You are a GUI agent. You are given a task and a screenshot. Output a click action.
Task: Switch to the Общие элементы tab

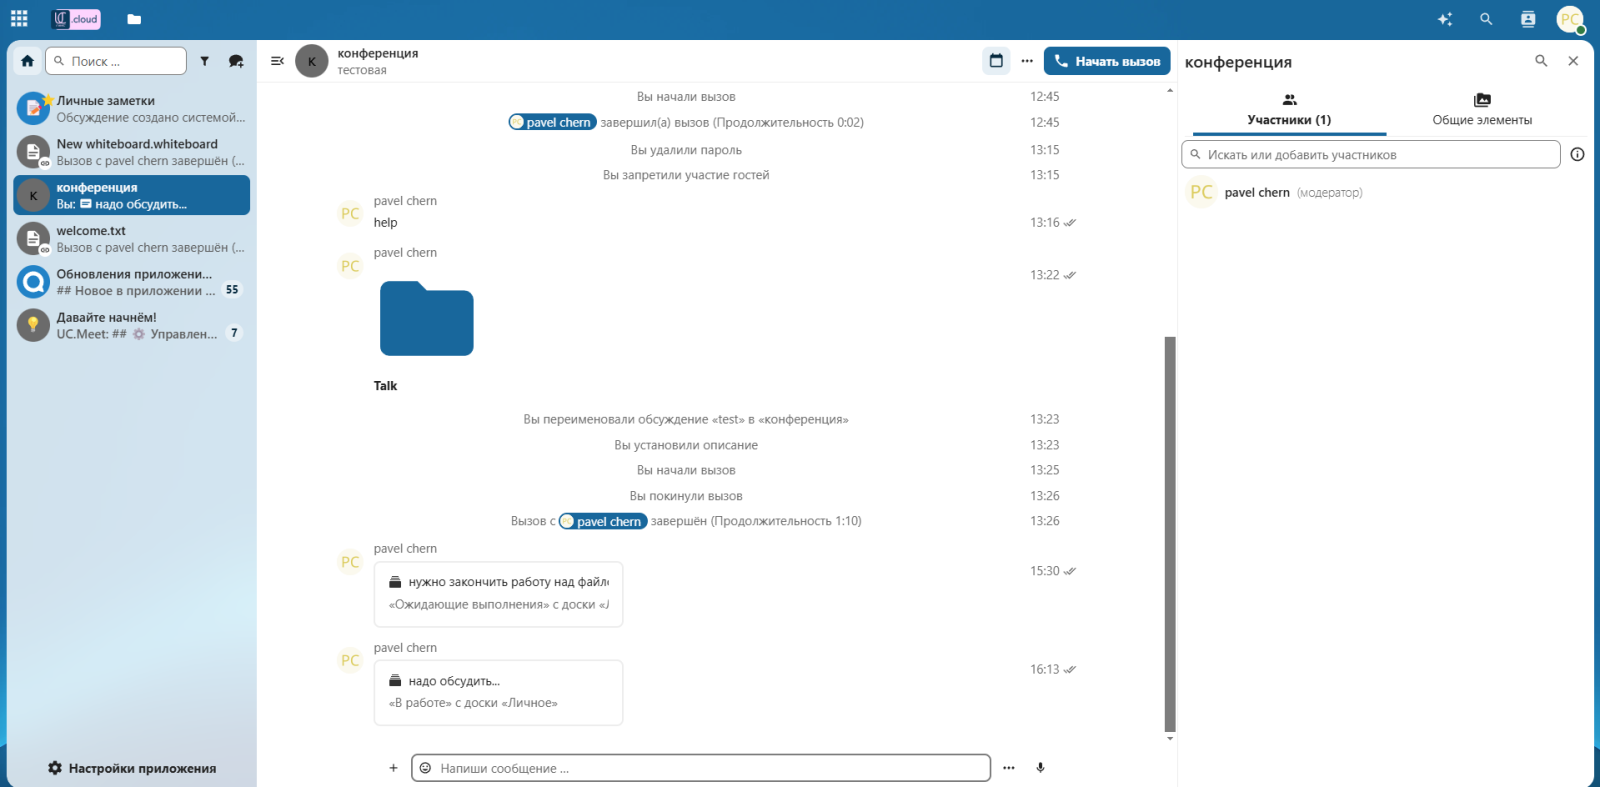click(1482, 110)
